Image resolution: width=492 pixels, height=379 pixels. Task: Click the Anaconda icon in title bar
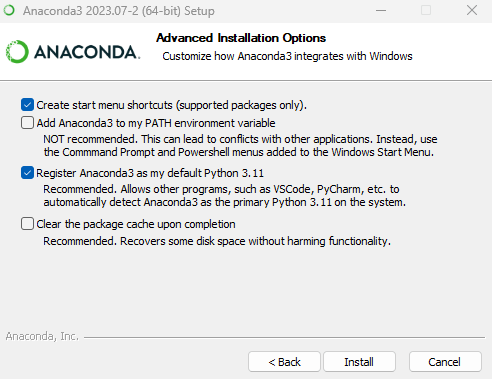coord(9,10)
